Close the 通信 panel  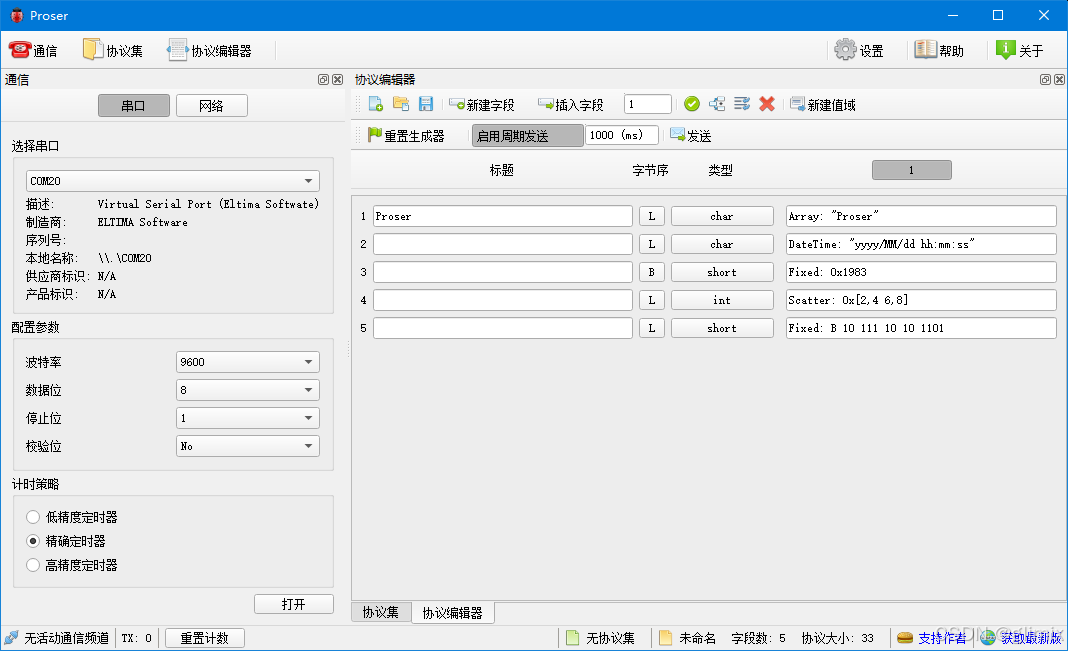[x=337, y=80]
